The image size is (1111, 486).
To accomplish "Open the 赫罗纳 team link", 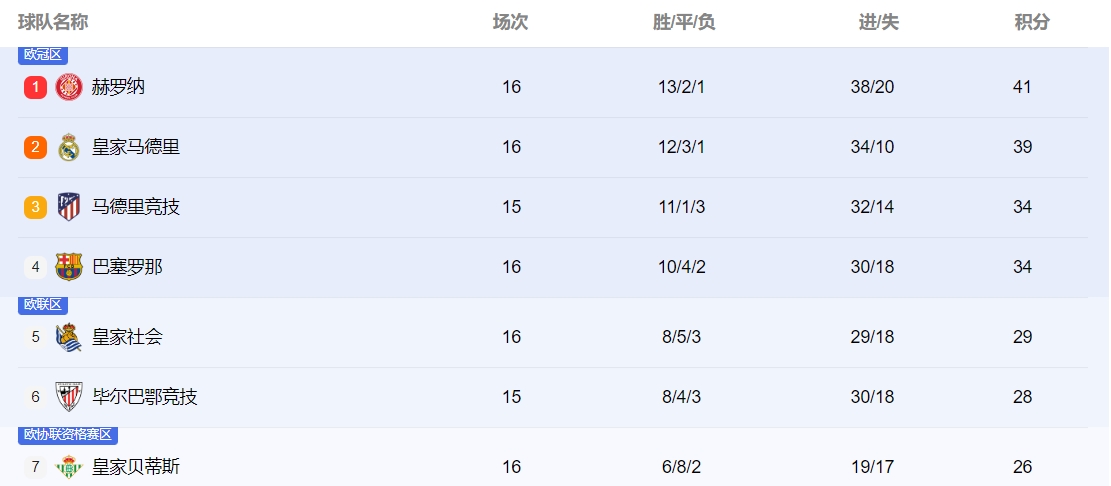I will pyautogui.click(x=118, y=87).
